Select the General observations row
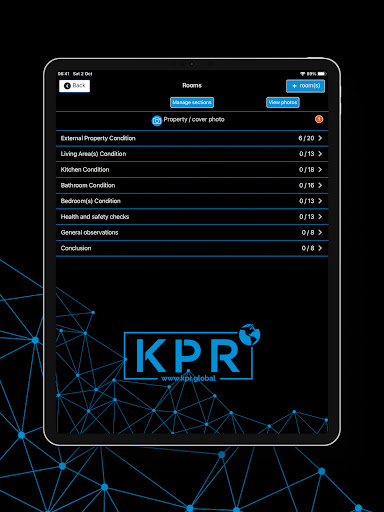 (192, 232)
